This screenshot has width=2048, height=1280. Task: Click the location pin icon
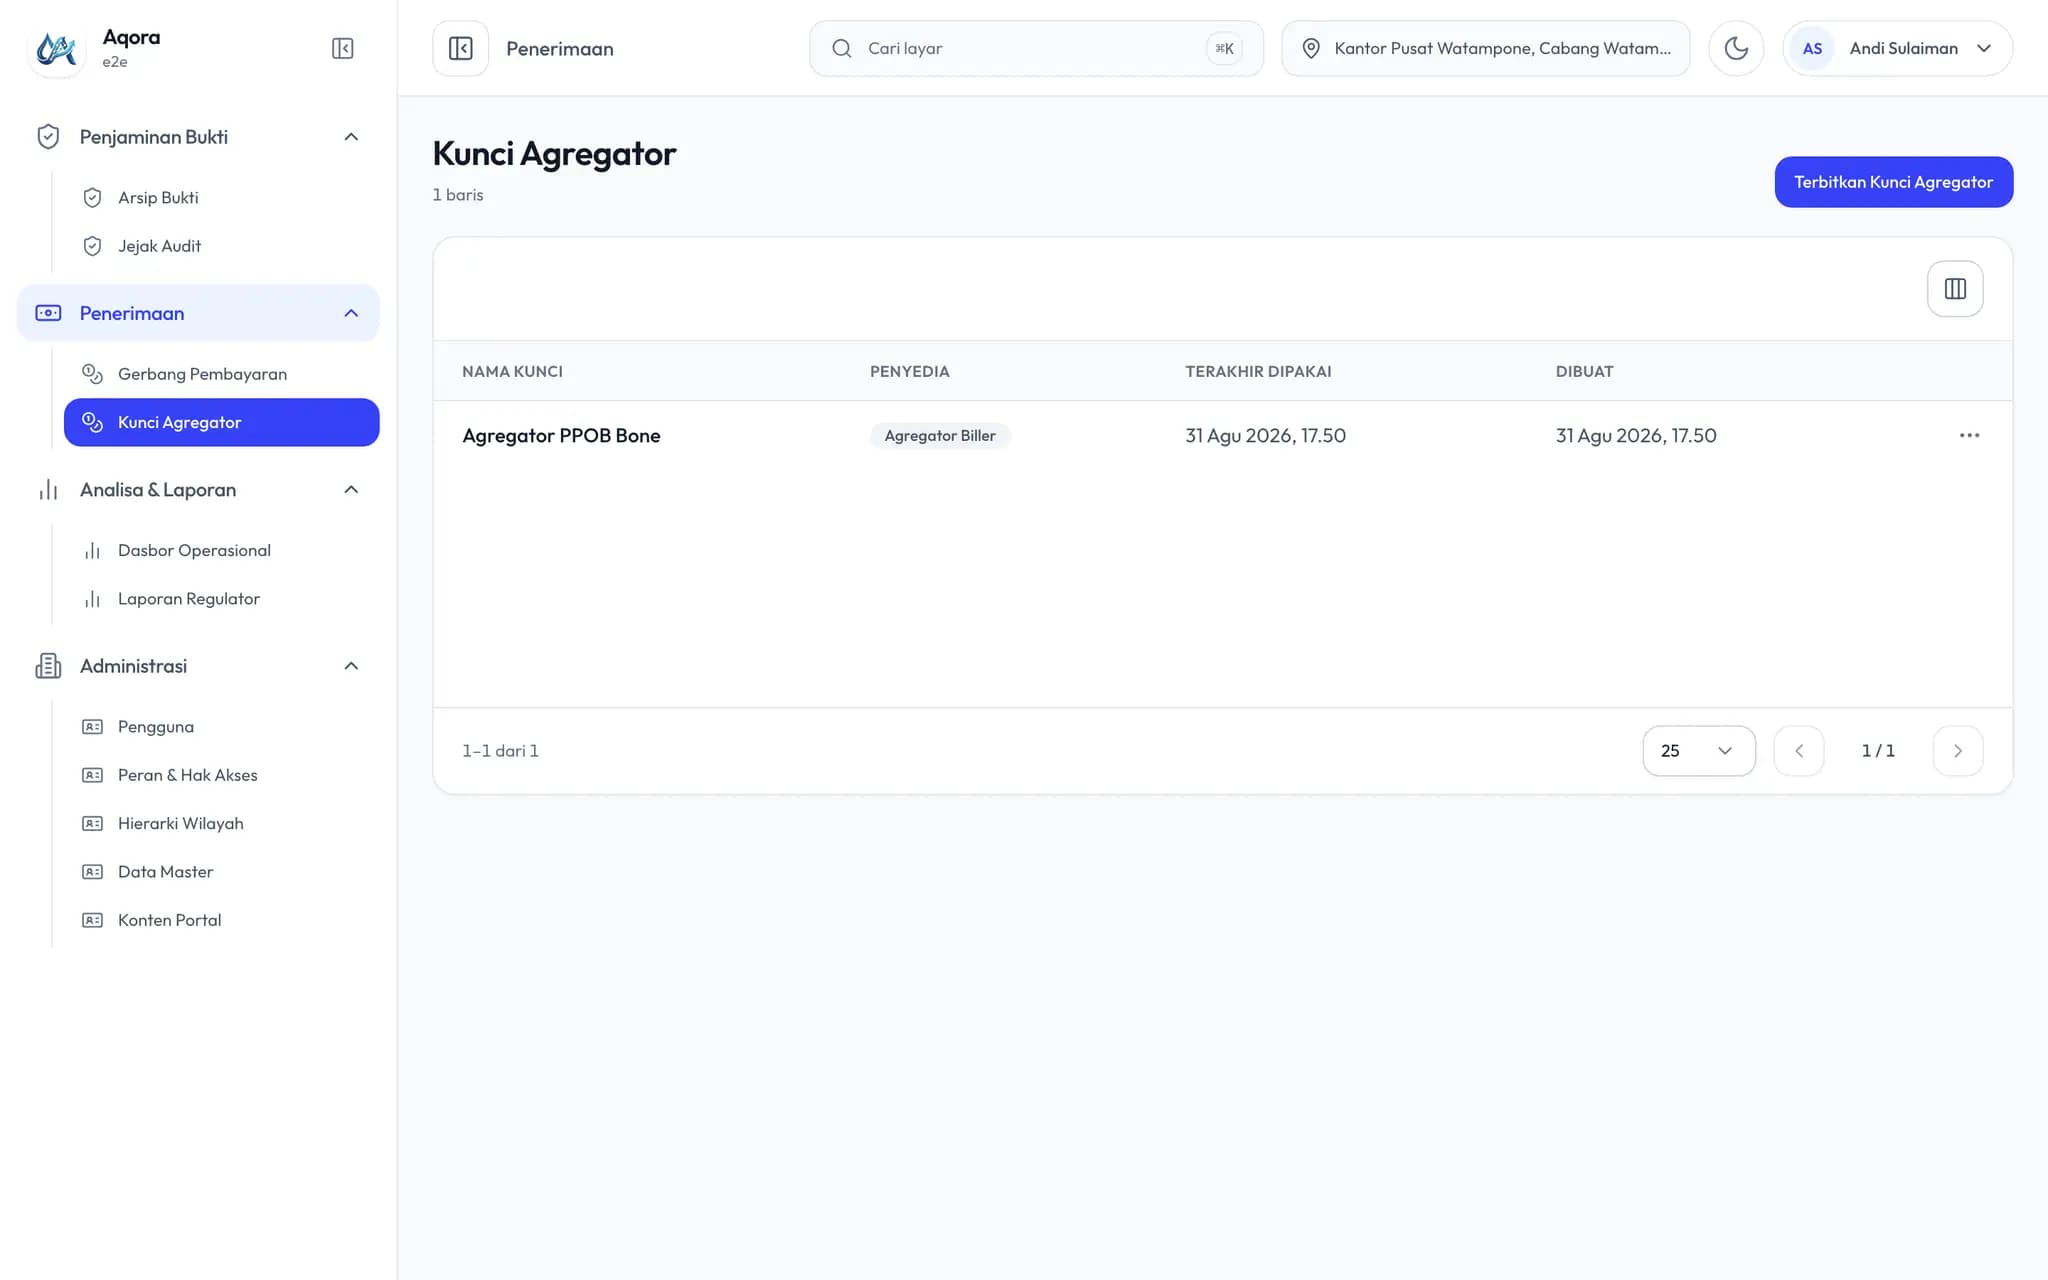pyautogui.click(x=1311, y=48)
